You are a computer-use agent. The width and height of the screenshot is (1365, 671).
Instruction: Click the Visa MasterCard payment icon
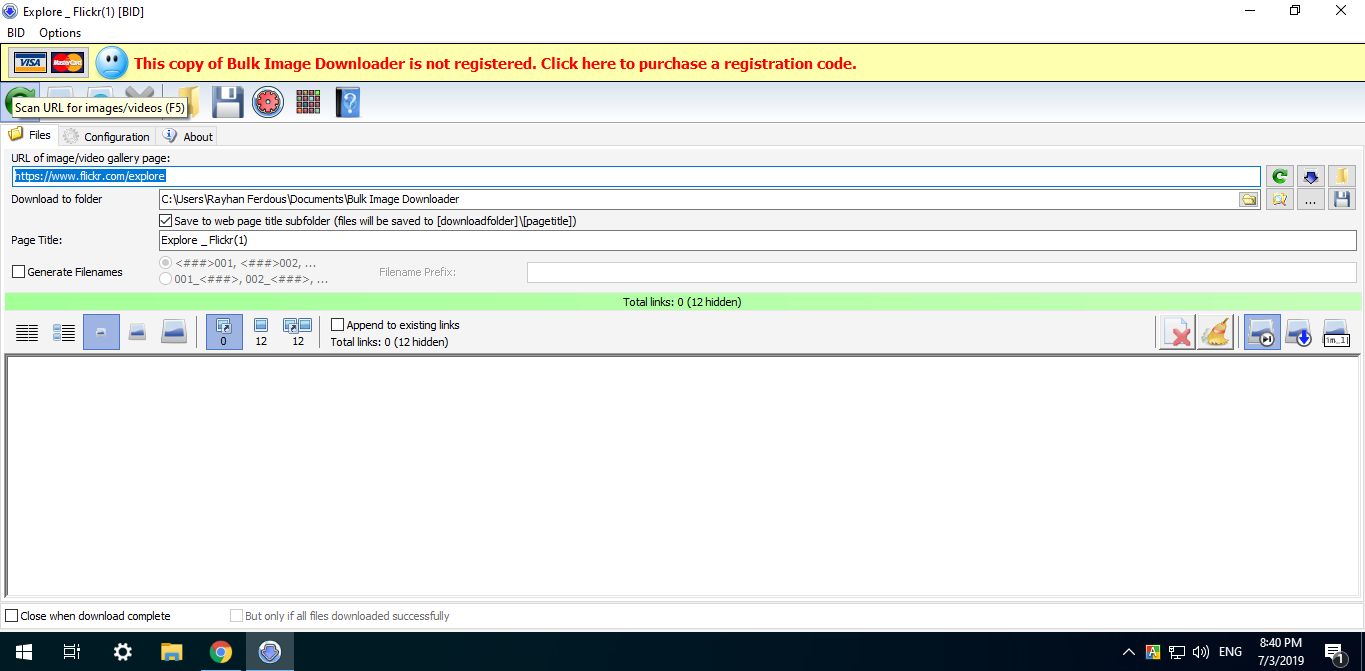49,63
